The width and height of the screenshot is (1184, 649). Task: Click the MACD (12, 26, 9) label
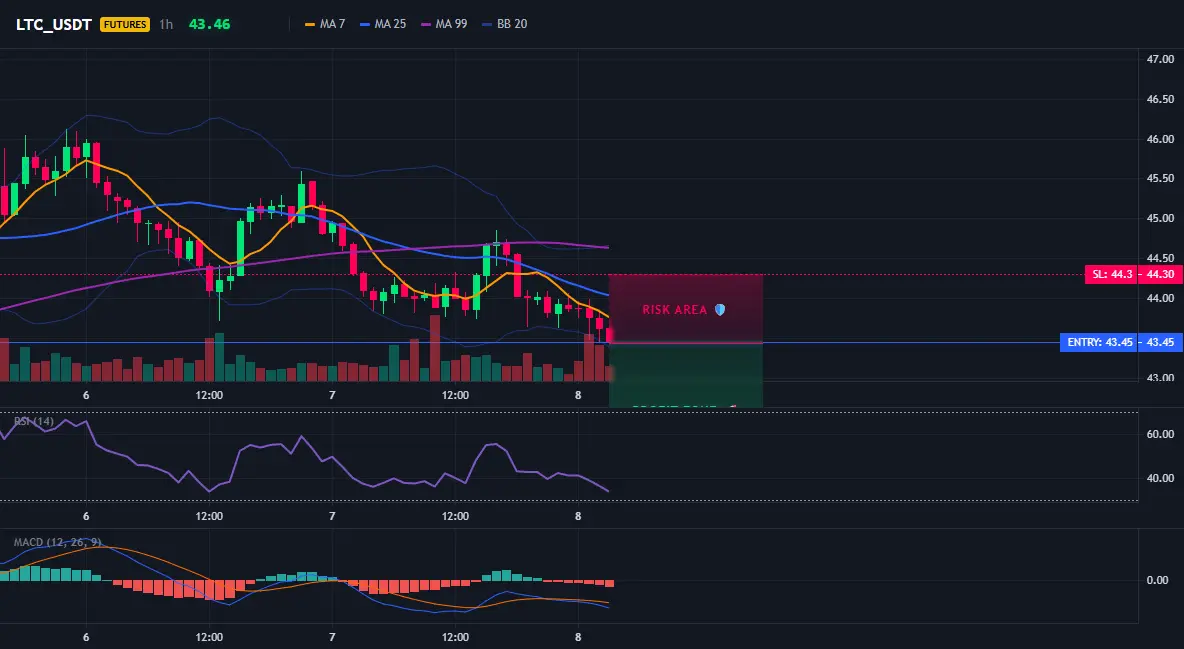(57, 542)
